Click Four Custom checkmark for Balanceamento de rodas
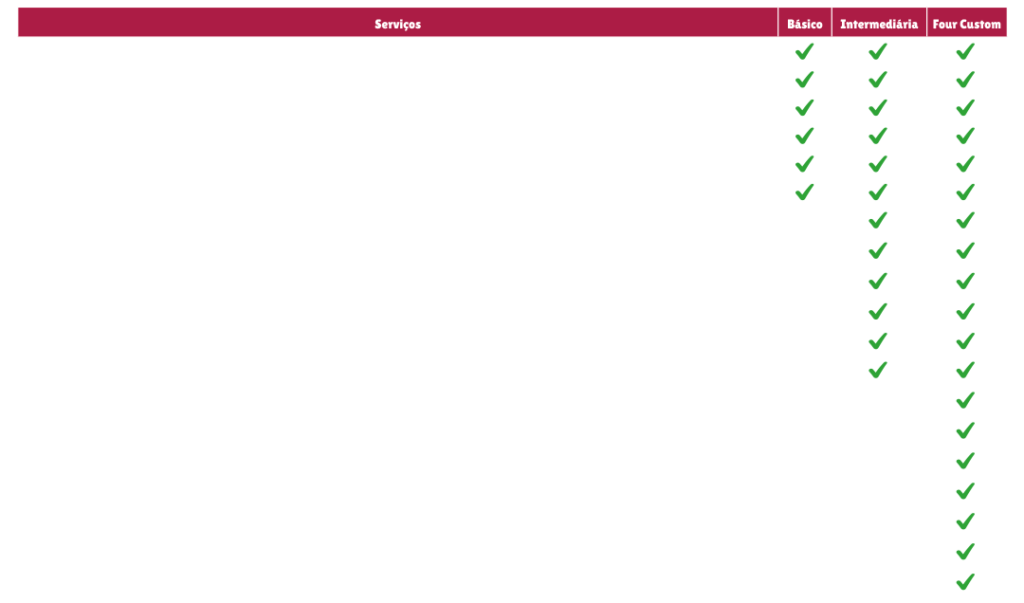This screenshot has height=603, width=1024. (x=964, y=432)
